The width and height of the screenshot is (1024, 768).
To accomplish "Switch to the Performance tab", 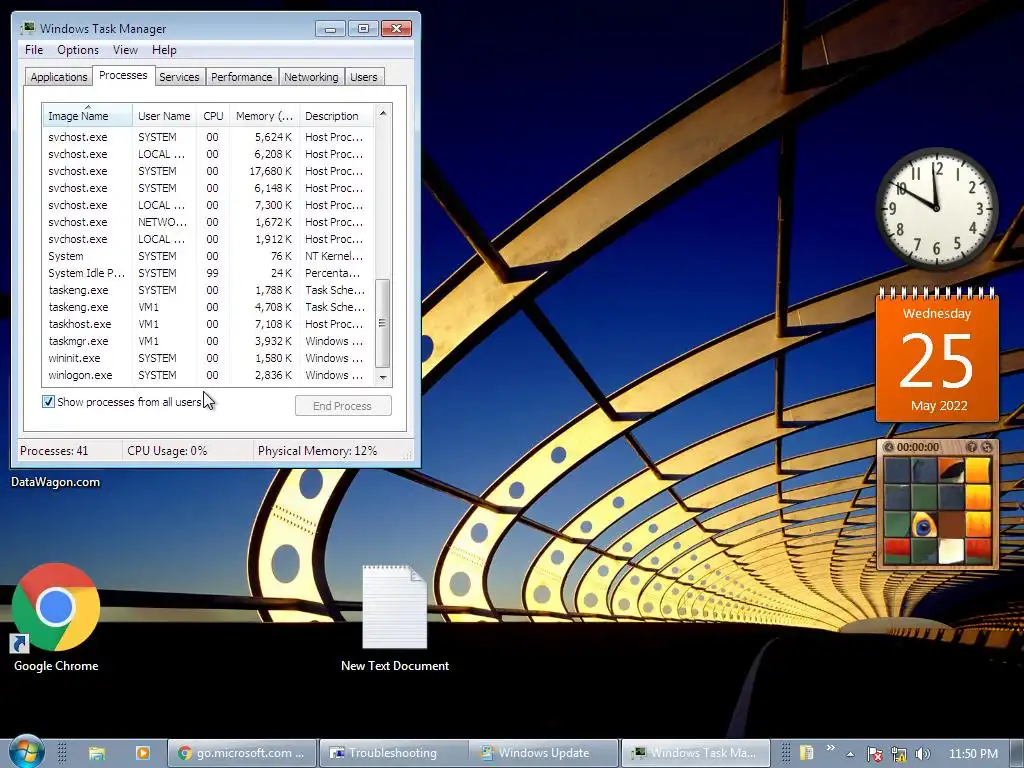I will [x=241, y=76].
